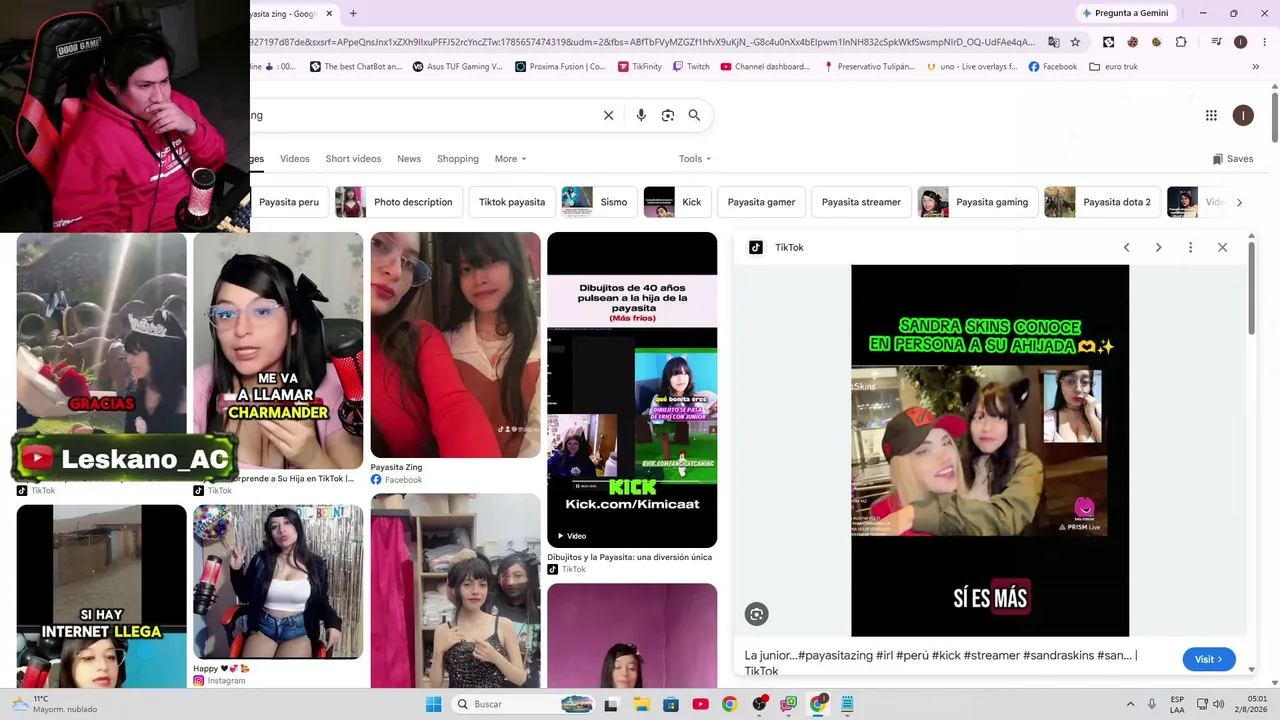This screenshot has height=720, width=1280.
Task: Open the media controls button in Chrome
Action: pos(1216,42)
